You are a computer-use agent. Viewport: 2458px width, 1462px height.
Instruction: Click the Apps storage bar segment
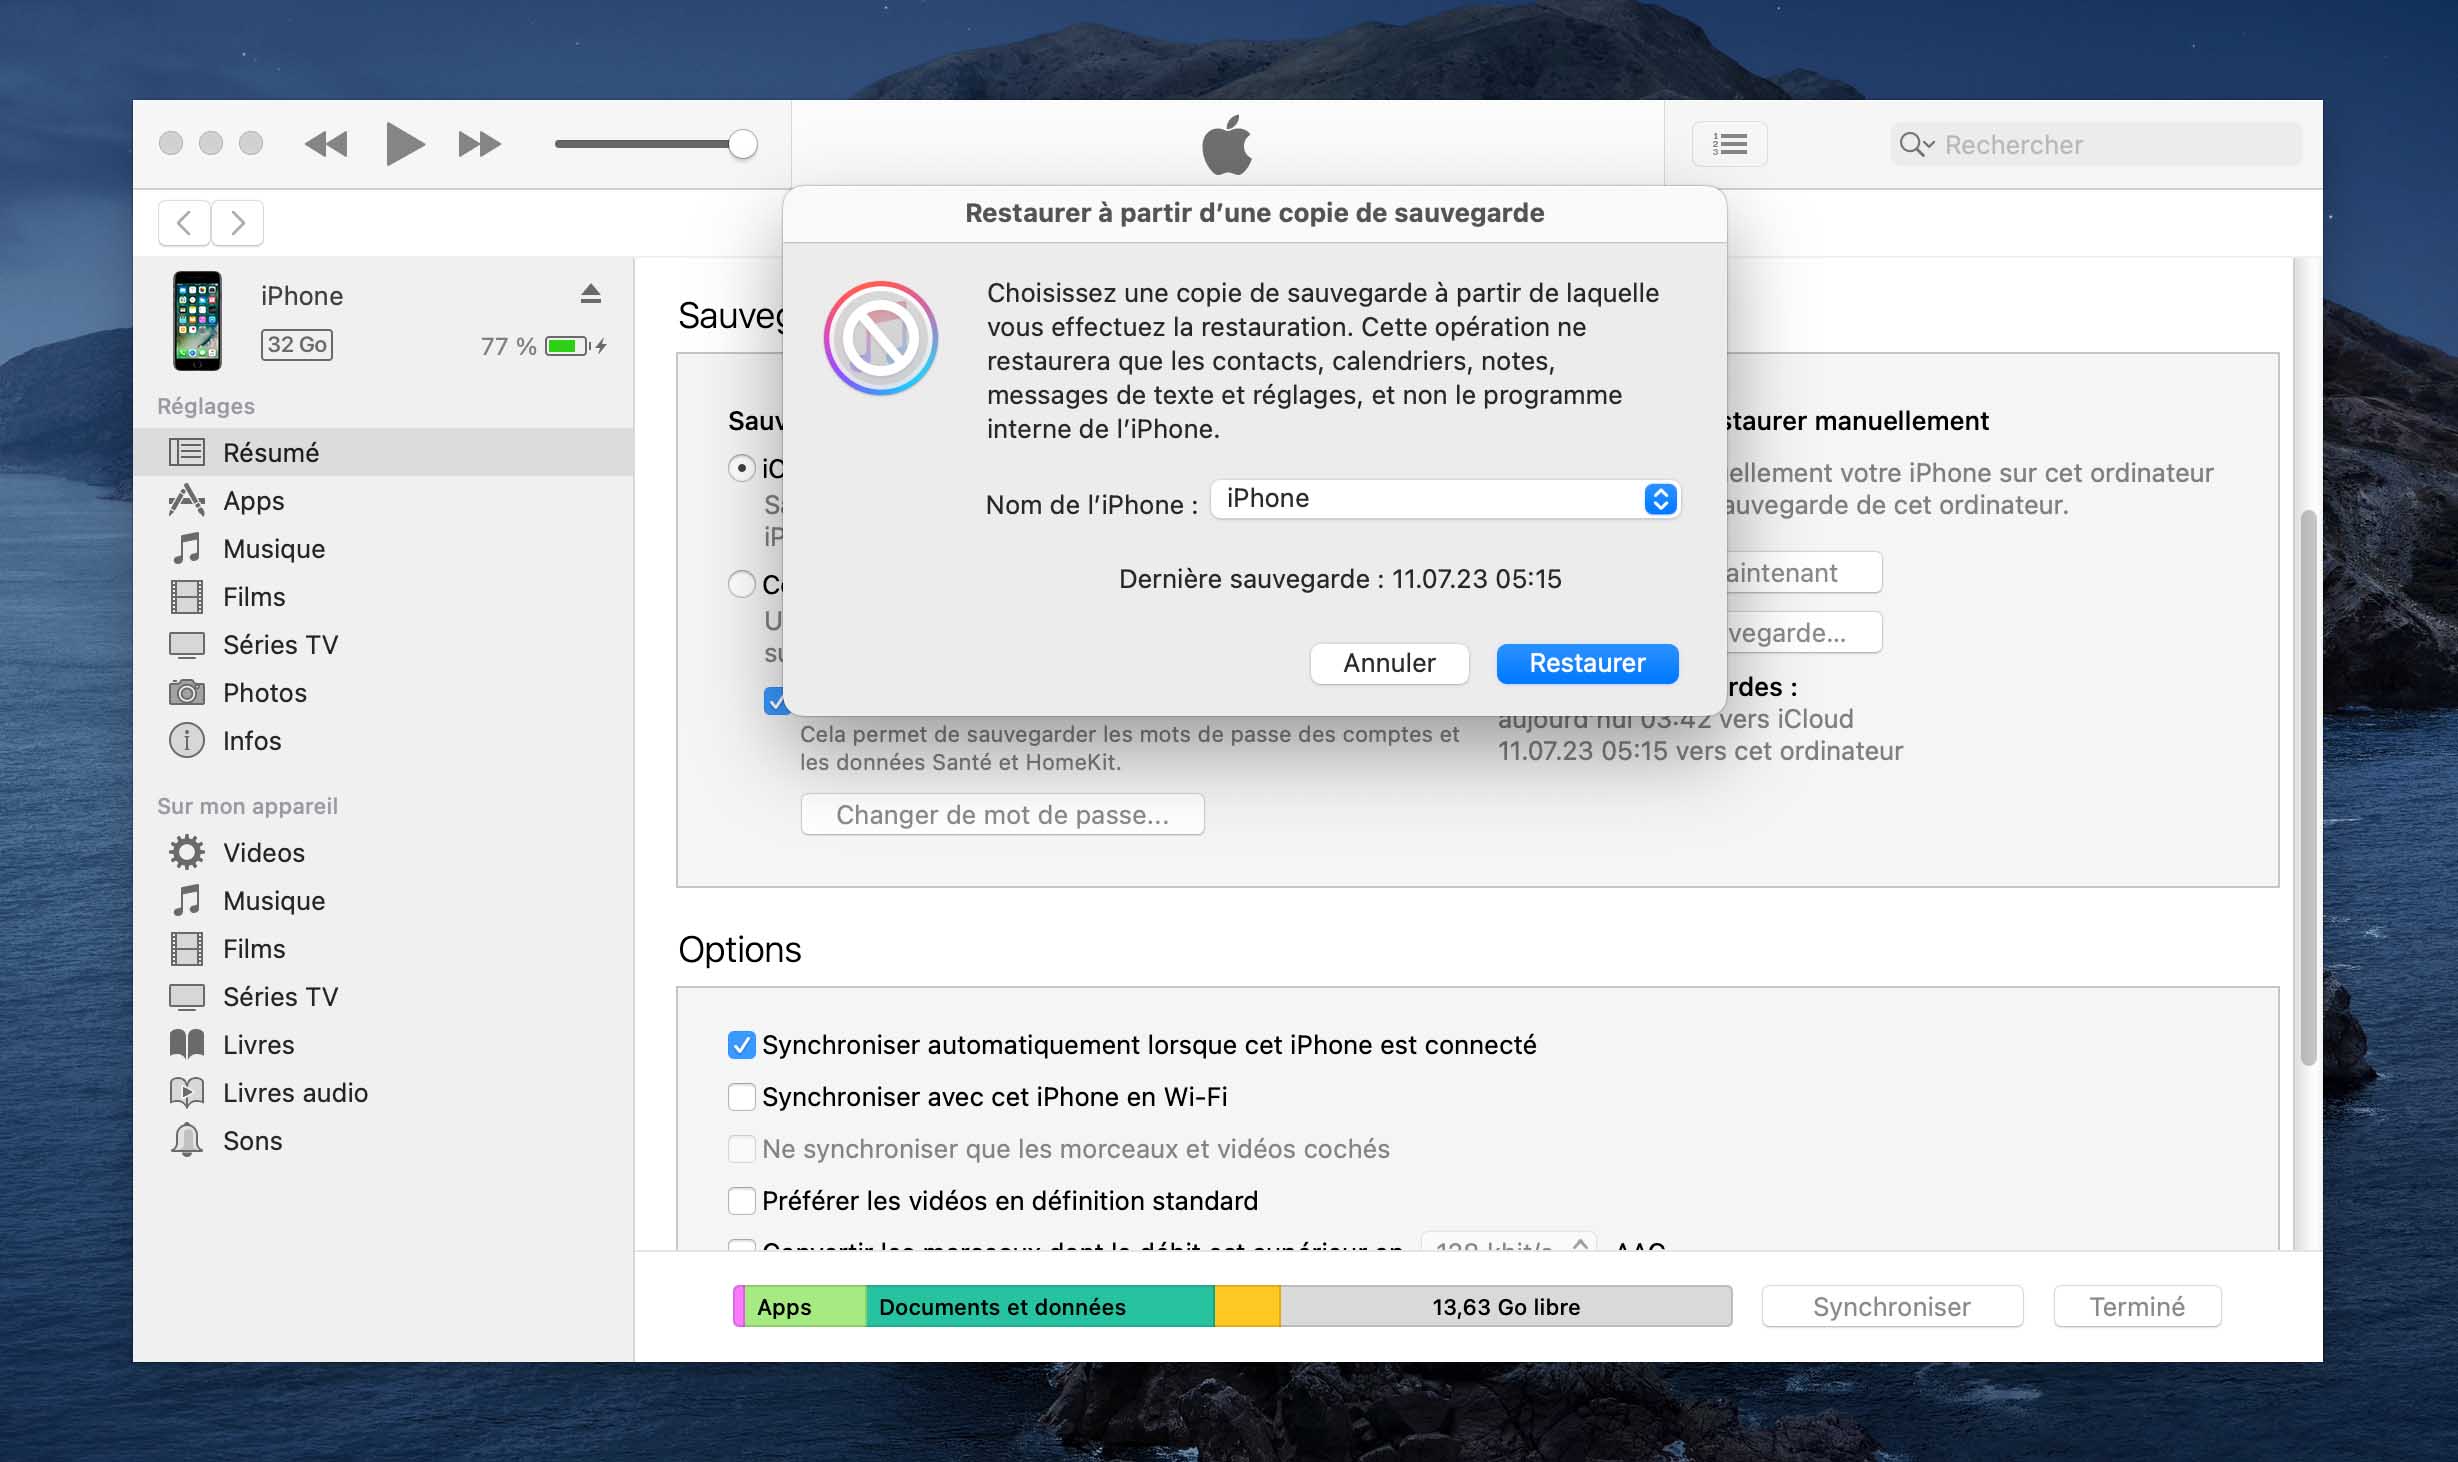[x=805, y=1306]
